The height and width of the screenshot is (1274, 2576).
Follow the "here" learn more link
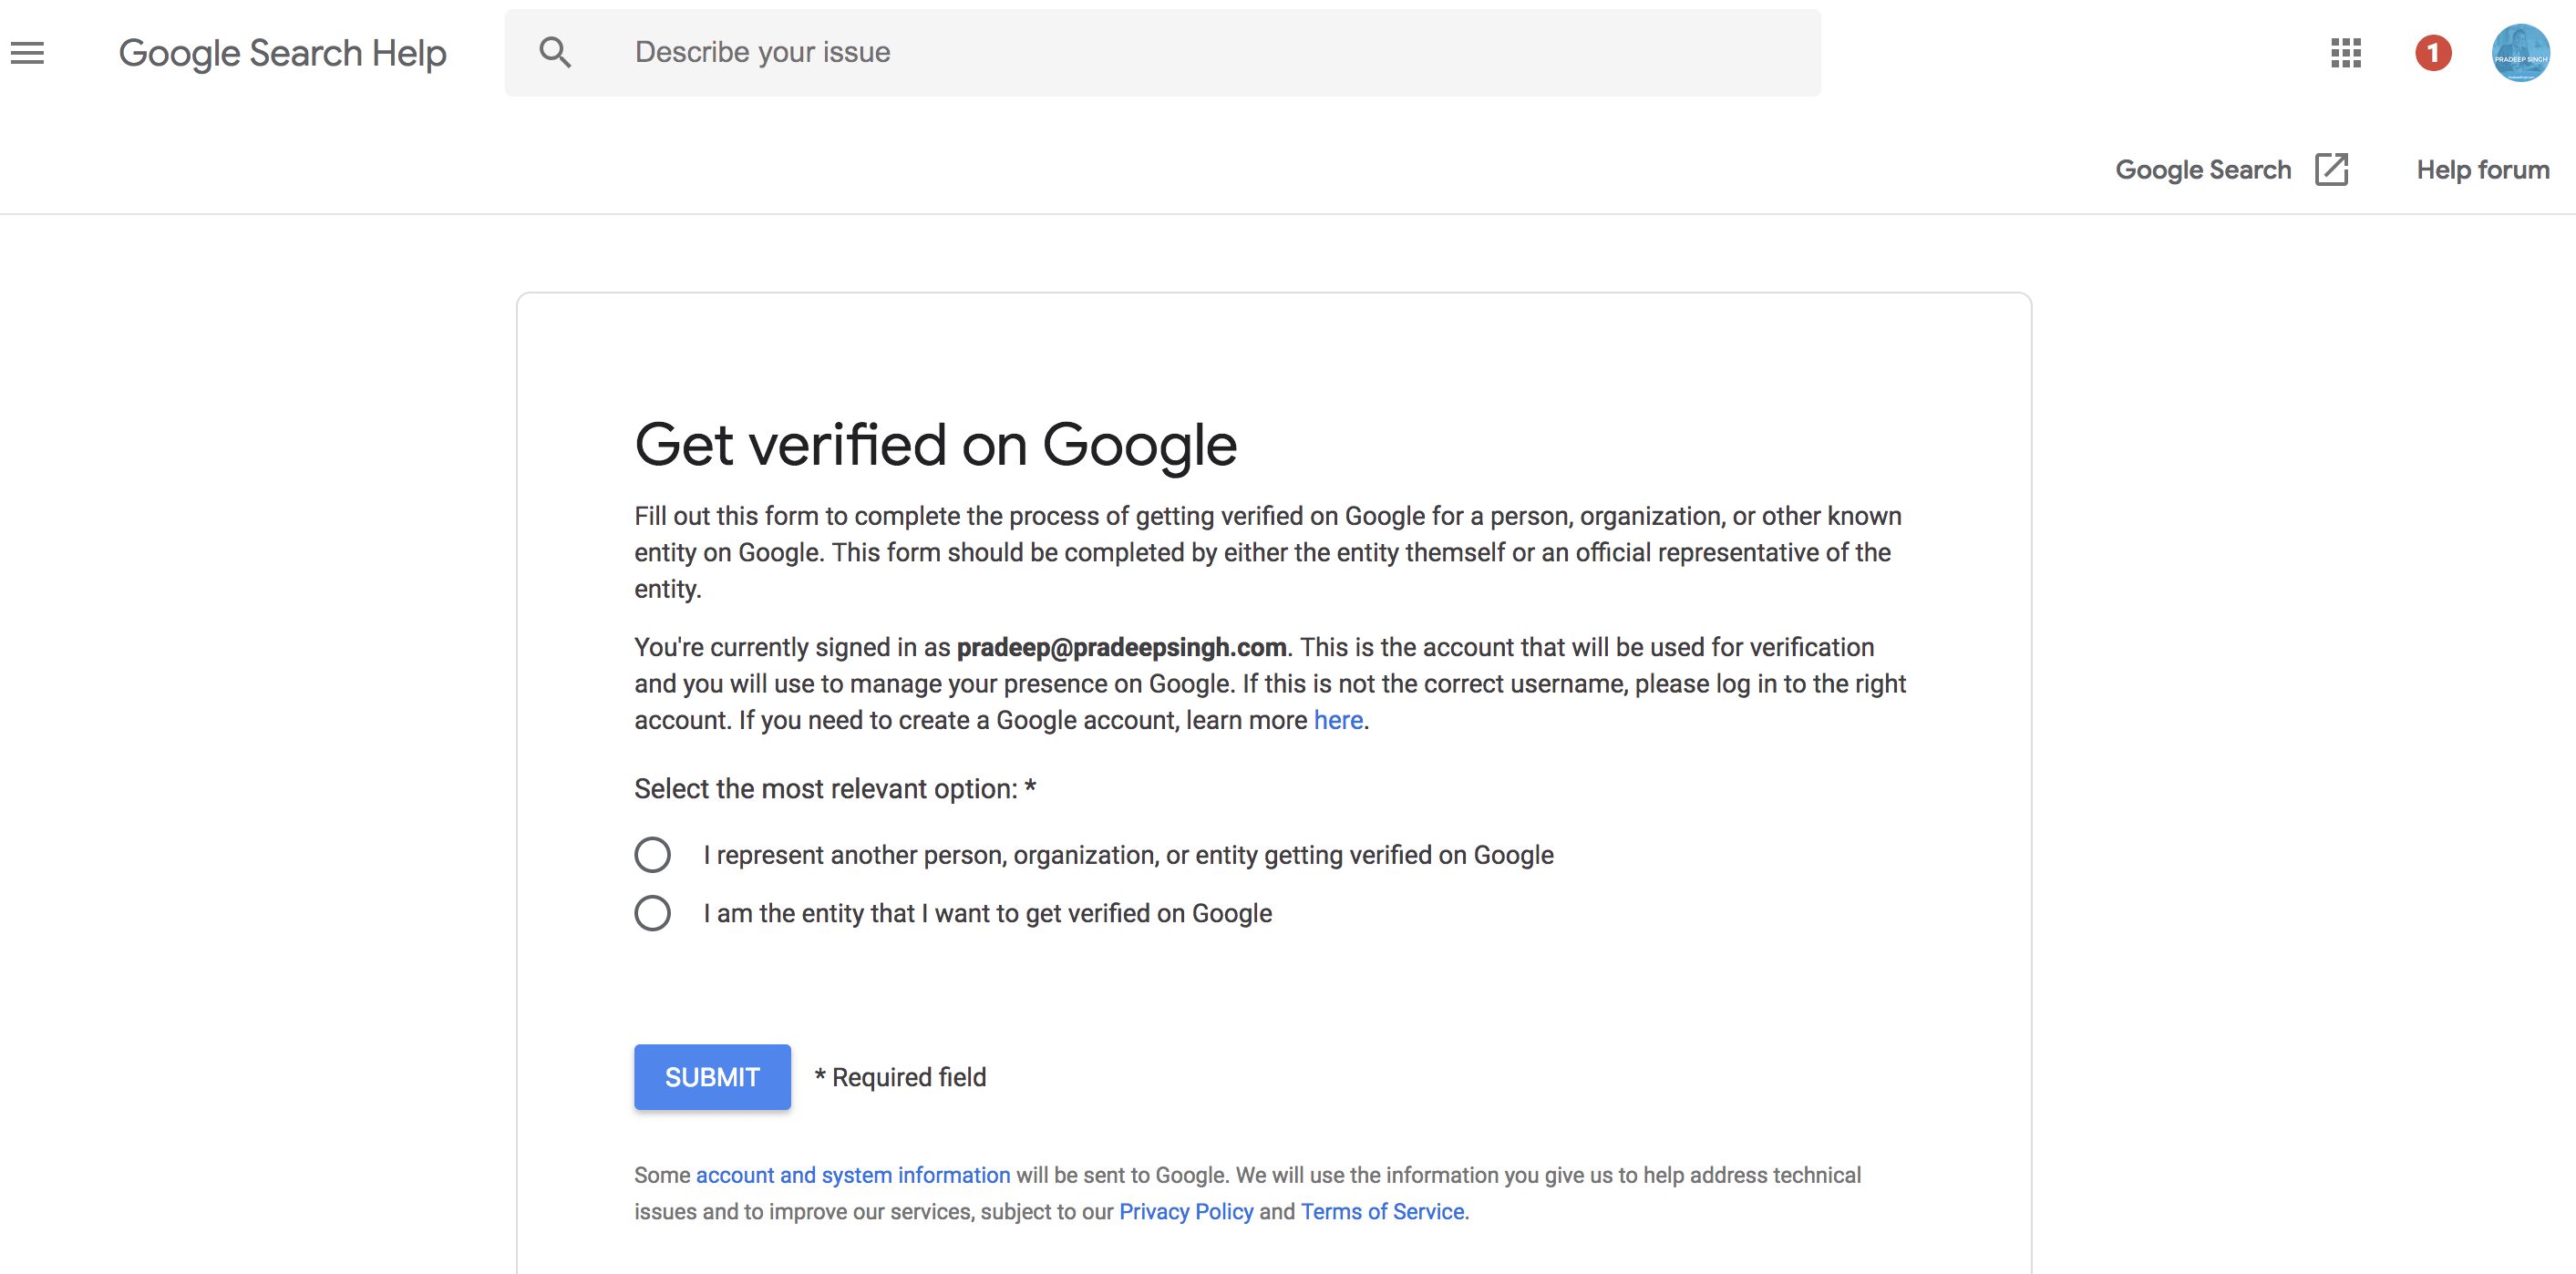[x=1338, y=720]
